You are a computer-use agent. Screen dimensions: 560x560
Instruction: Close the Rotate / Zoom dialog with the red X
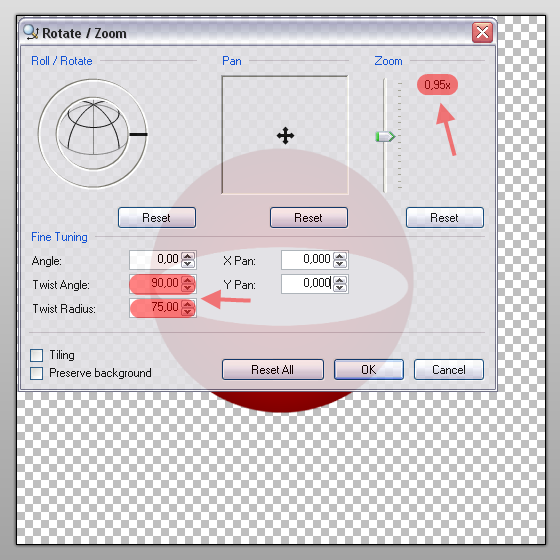point(482,32)
